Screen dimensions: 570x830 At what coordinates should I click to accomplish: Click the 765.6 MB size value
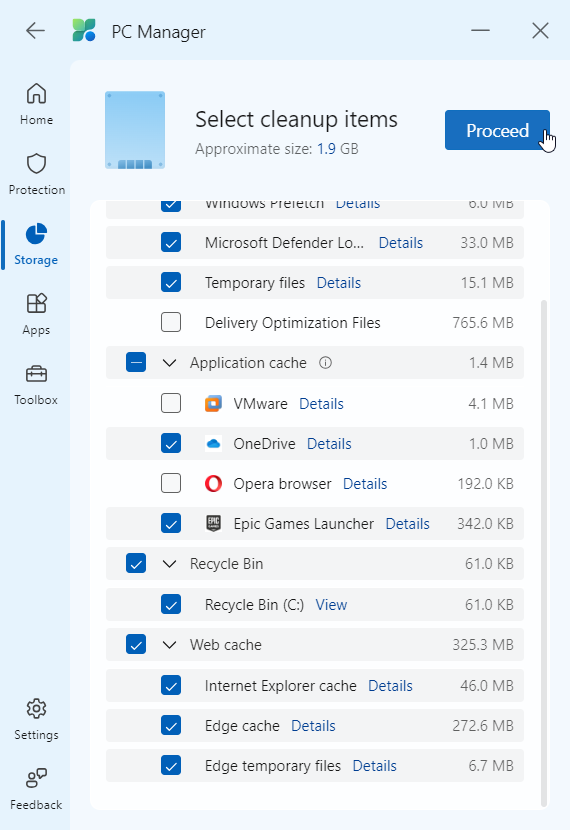tap(483, 323)
